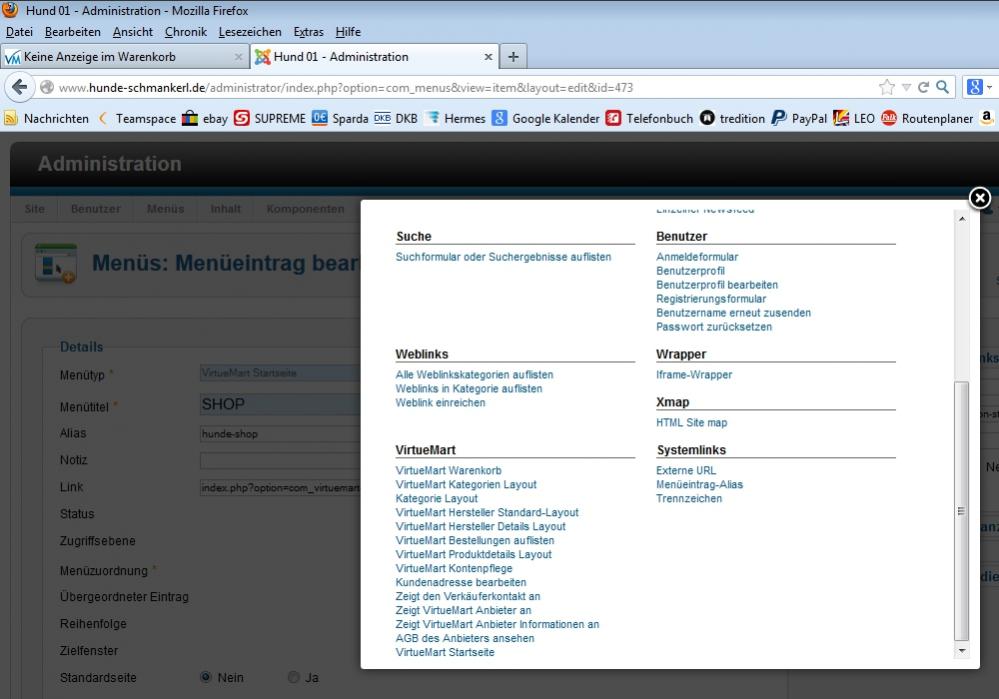Open the URL bar history dropdown arrow

(906, 87)
